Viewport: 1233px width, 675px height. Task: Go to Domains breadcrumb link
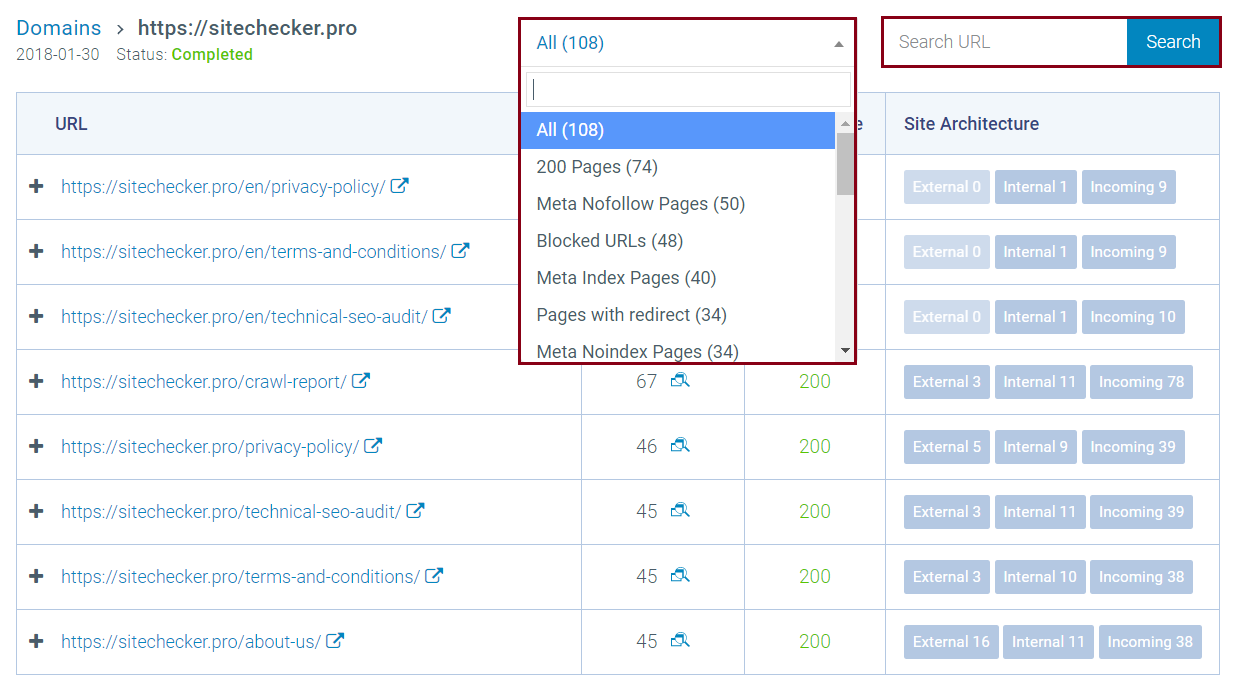[59, 28]
